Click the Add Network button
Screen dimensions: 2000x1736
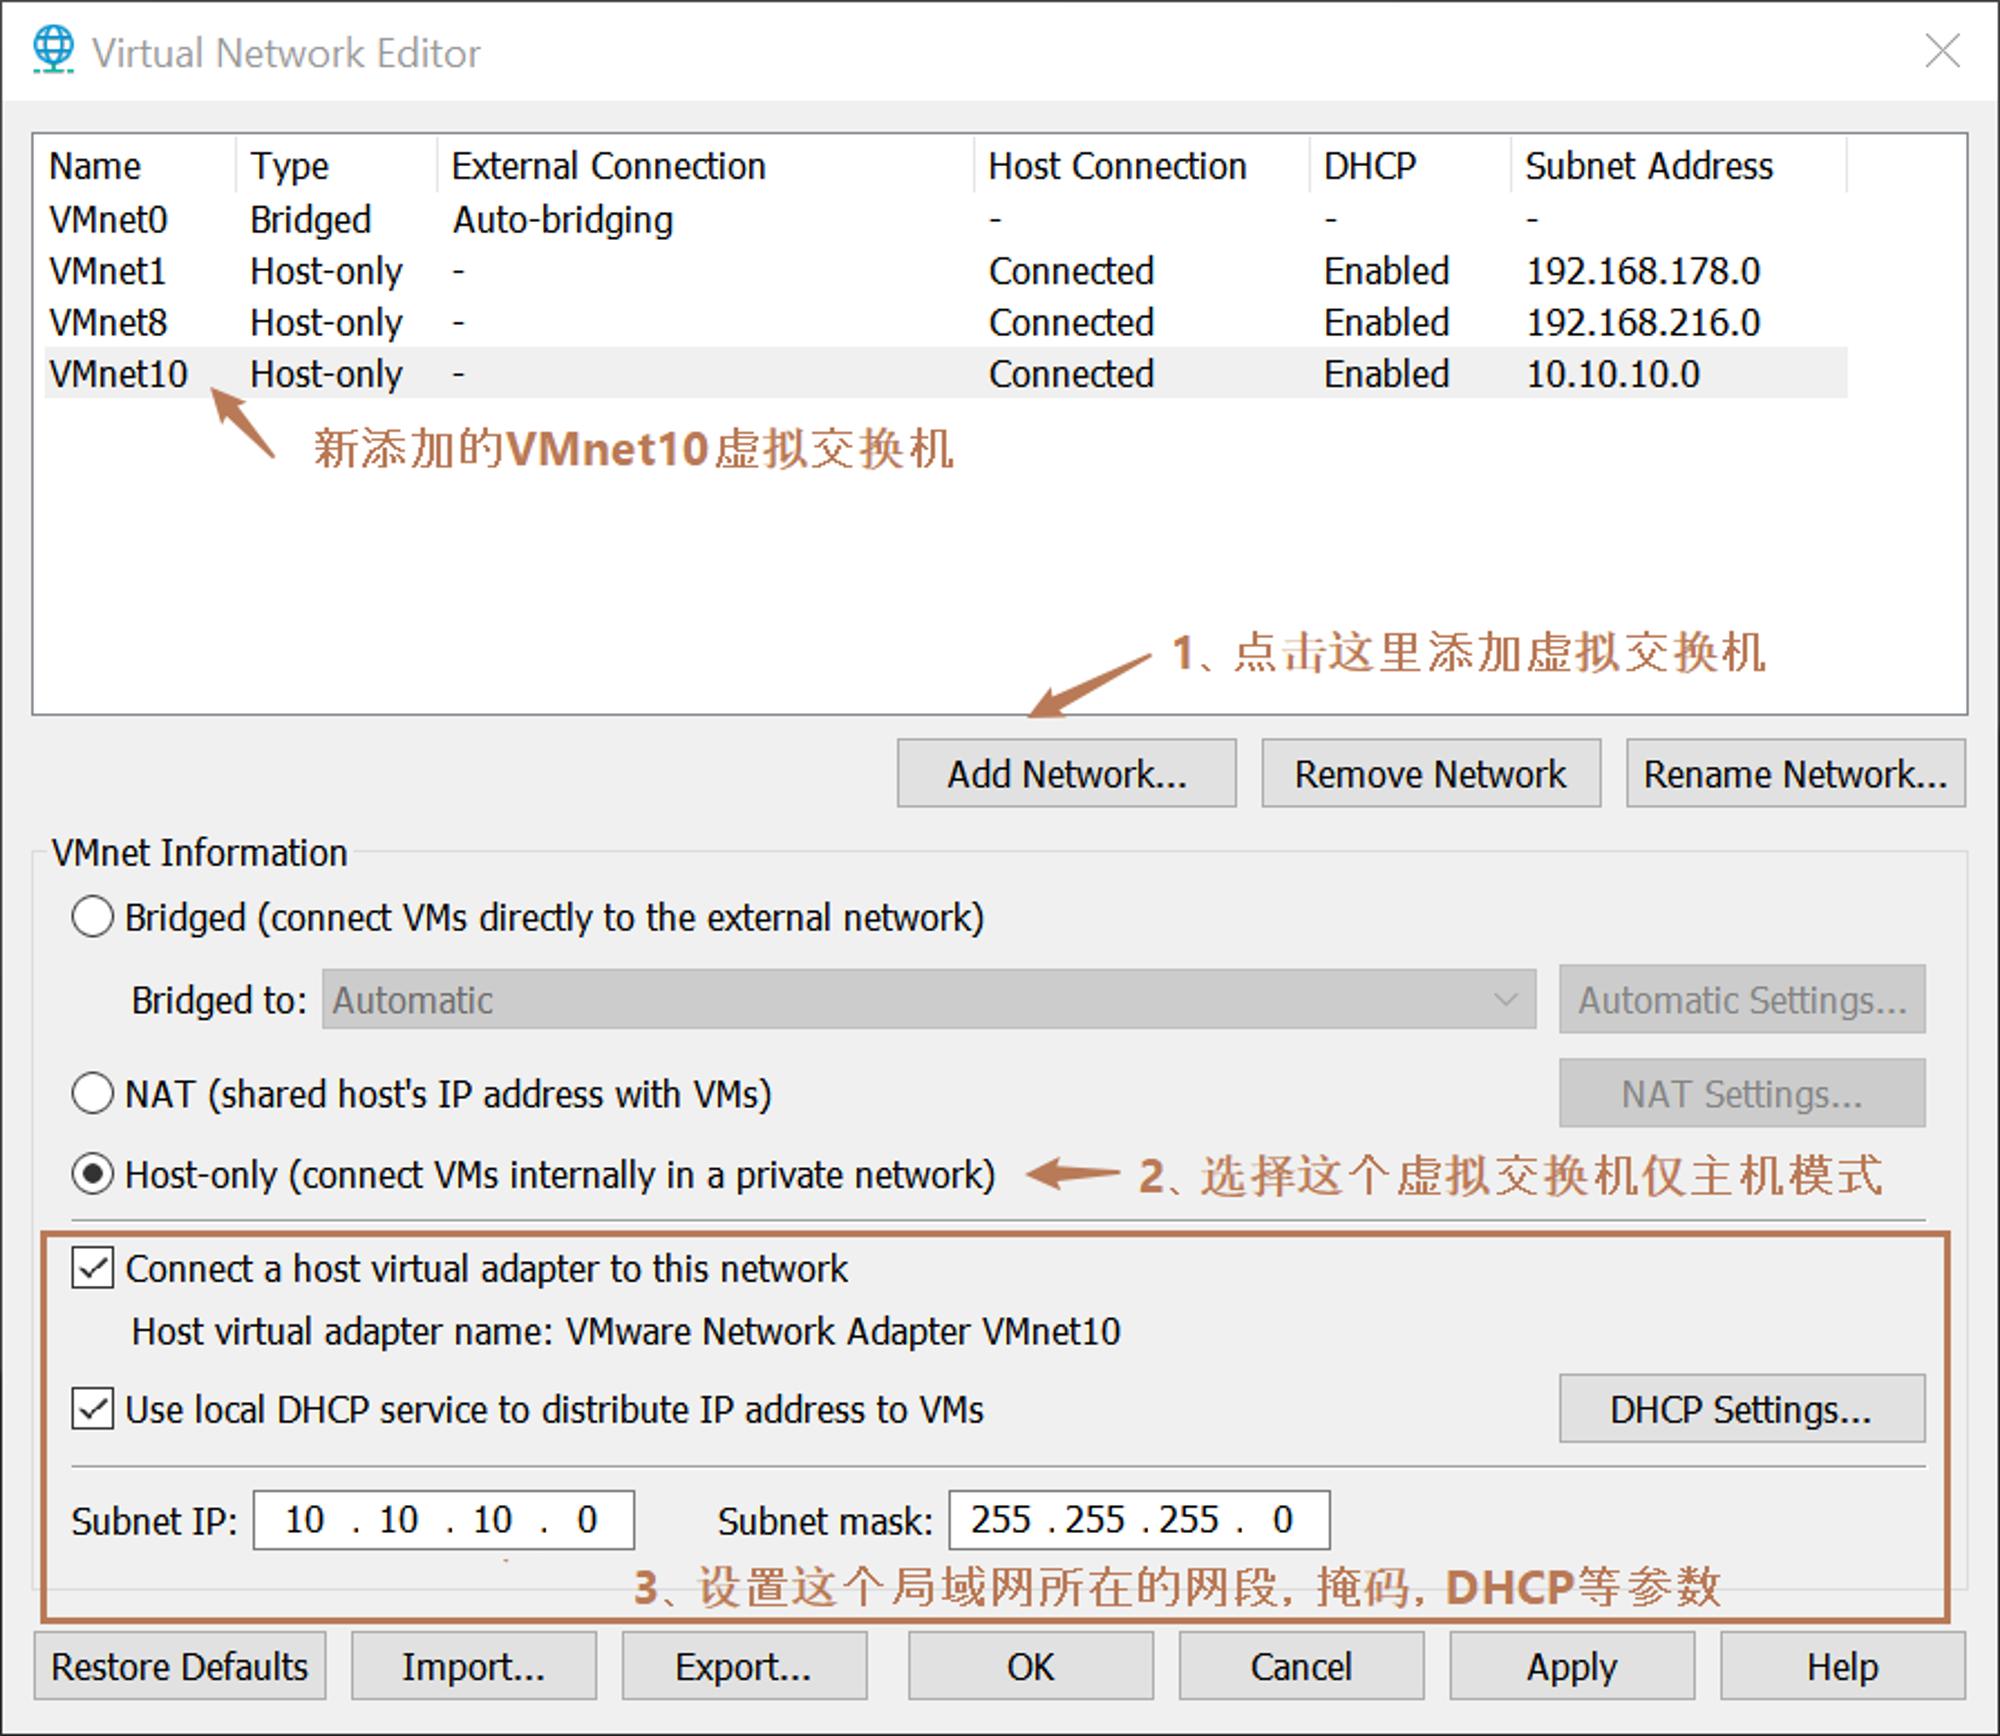(1066, 773)
